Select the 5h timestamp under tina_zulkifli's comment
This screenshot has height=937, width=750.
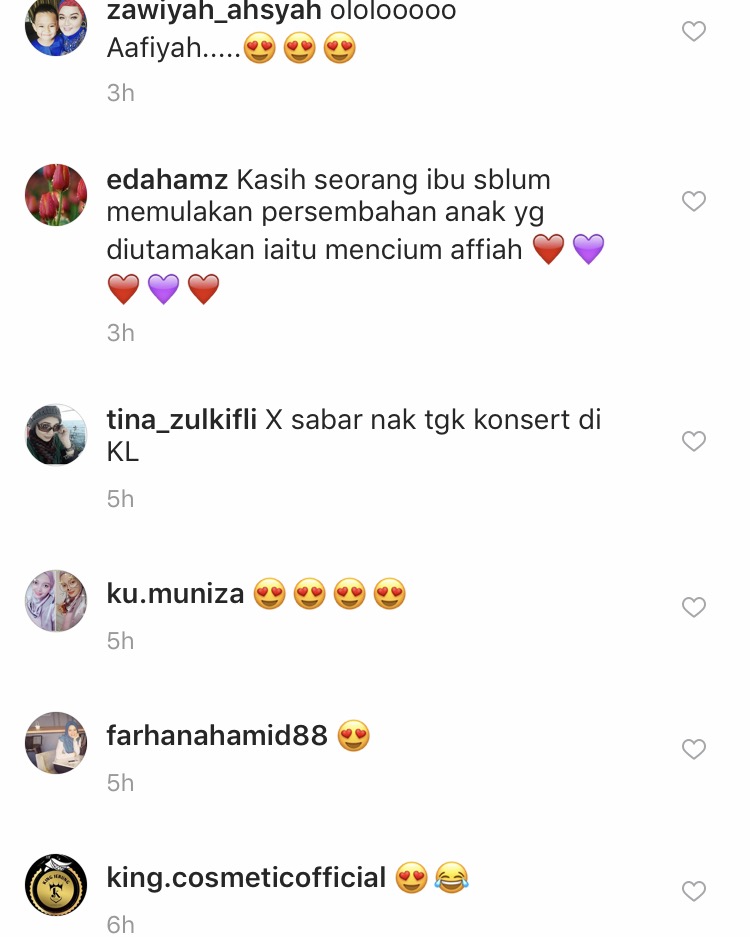click(x=120, y=499)
